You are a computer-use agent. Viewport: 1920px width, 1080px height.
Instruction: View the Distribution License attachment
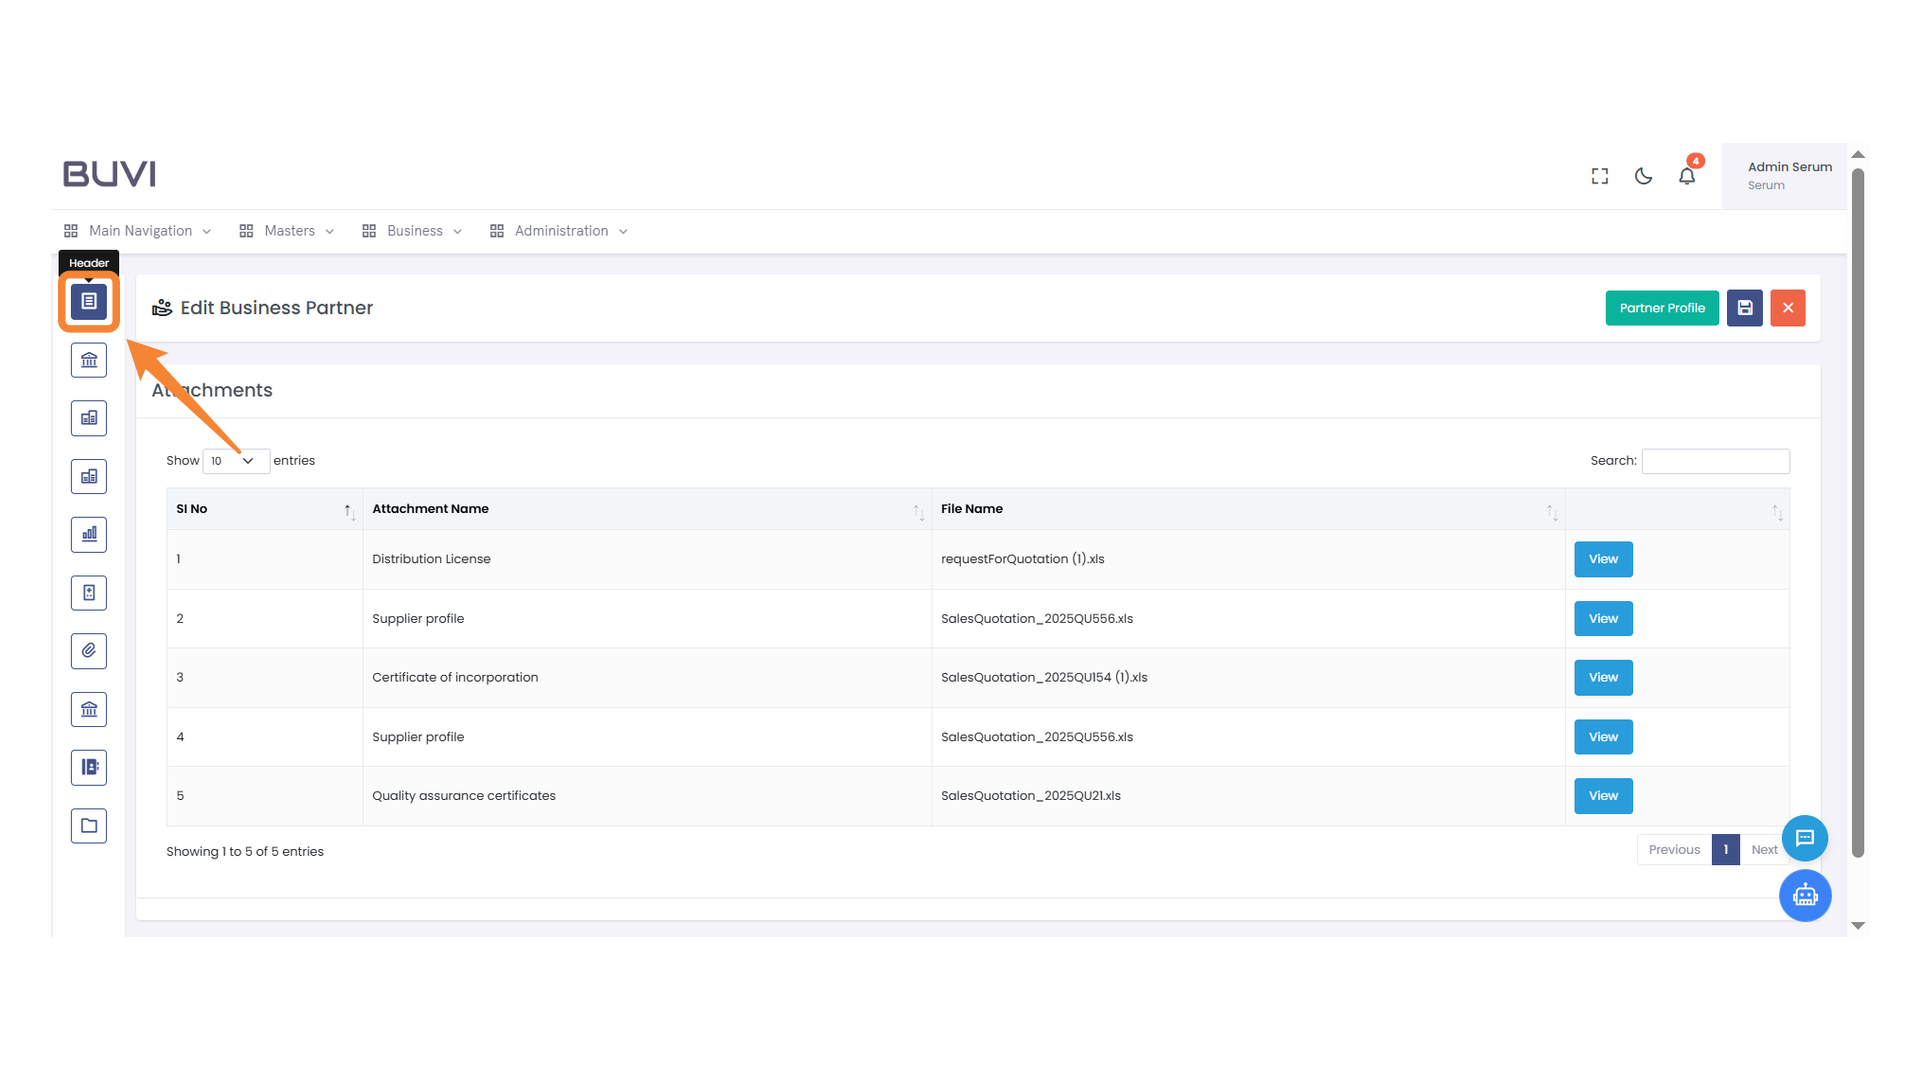(1602, 559)
